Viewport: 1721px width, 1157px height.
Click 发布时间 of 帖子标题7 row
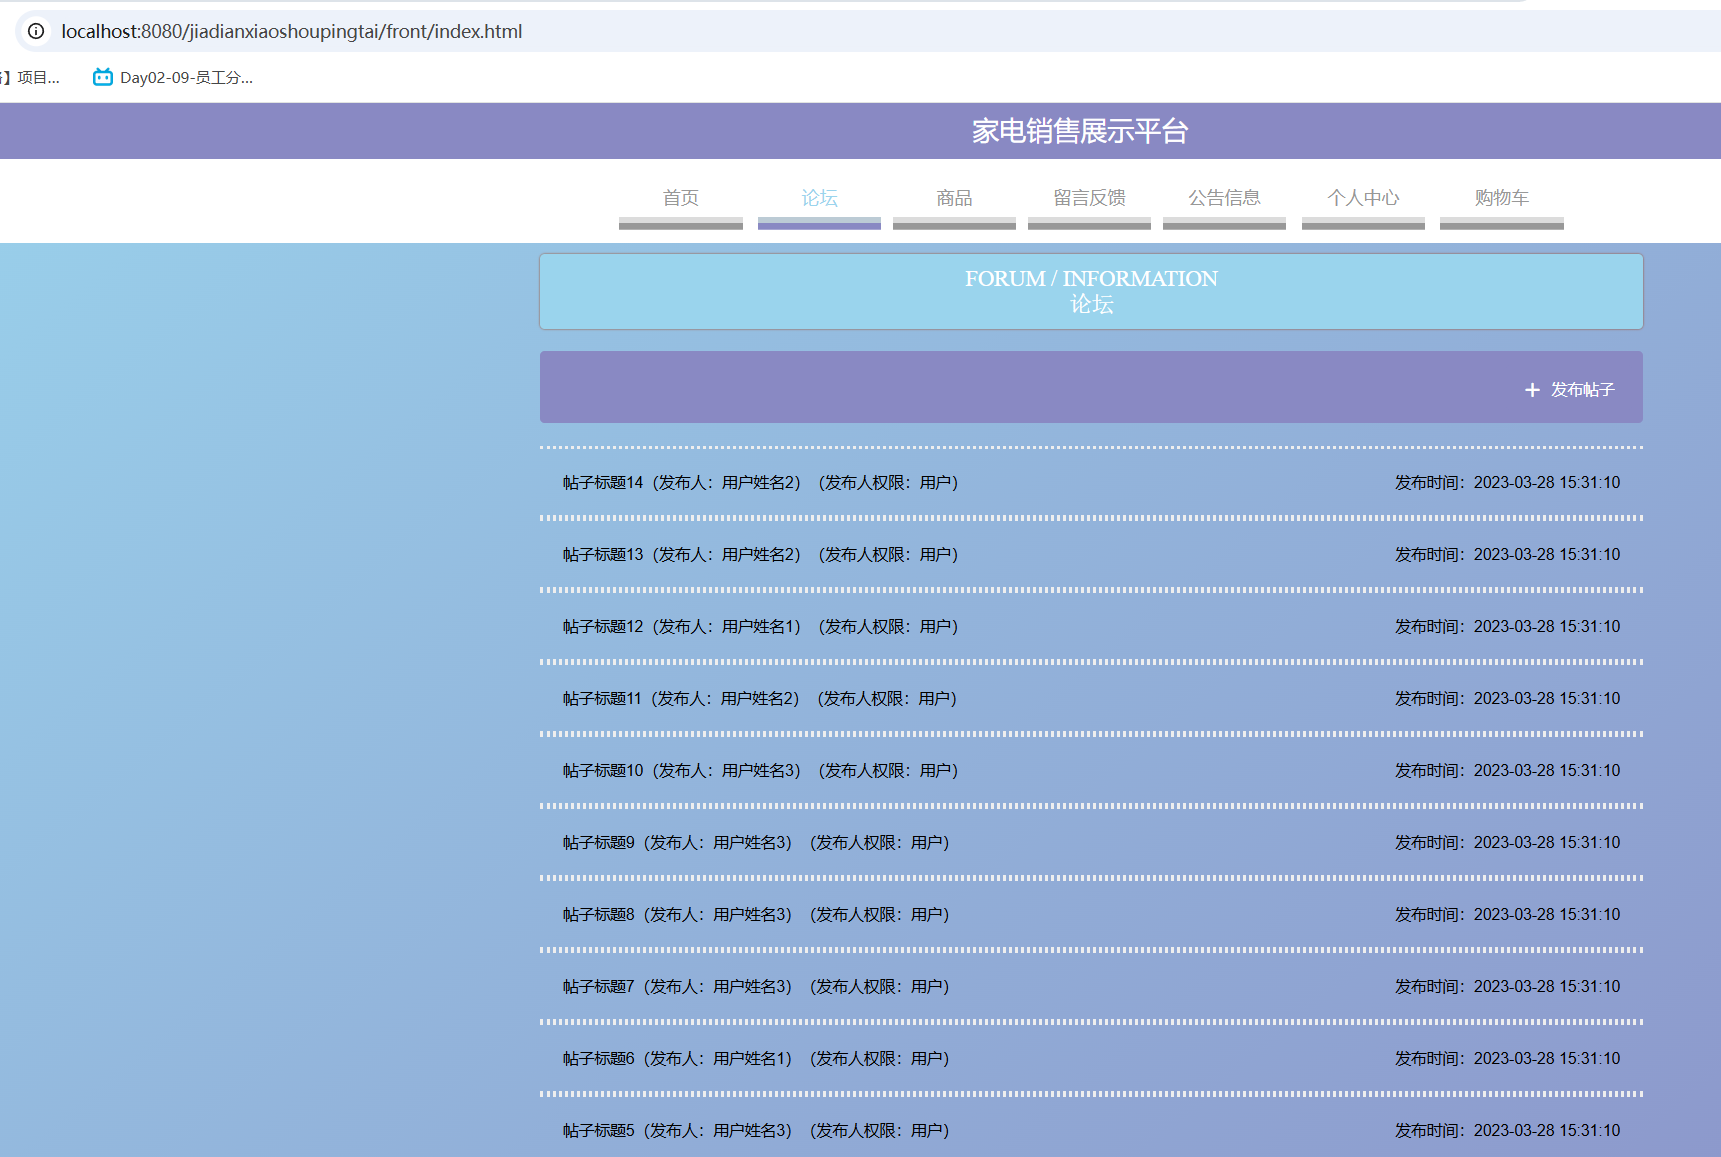(x=1508, y=987)
